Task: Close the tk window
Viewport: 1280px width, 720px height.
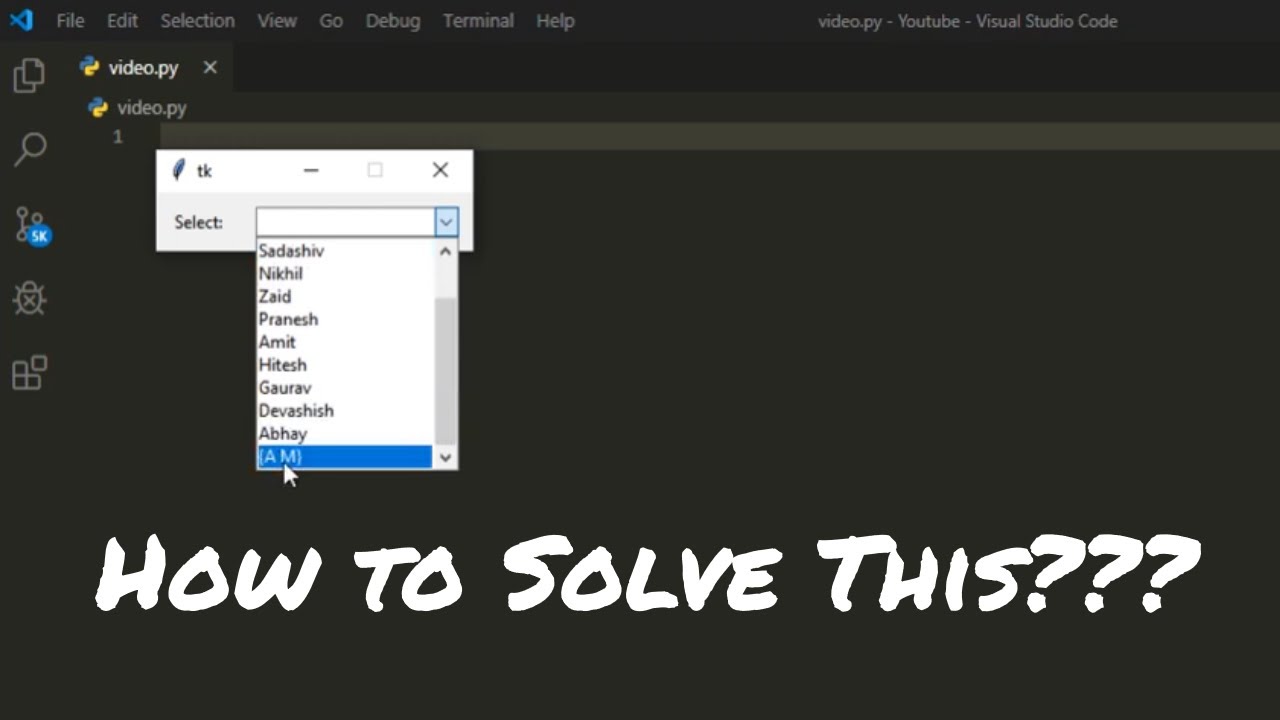Action: [x=440, y=170]
